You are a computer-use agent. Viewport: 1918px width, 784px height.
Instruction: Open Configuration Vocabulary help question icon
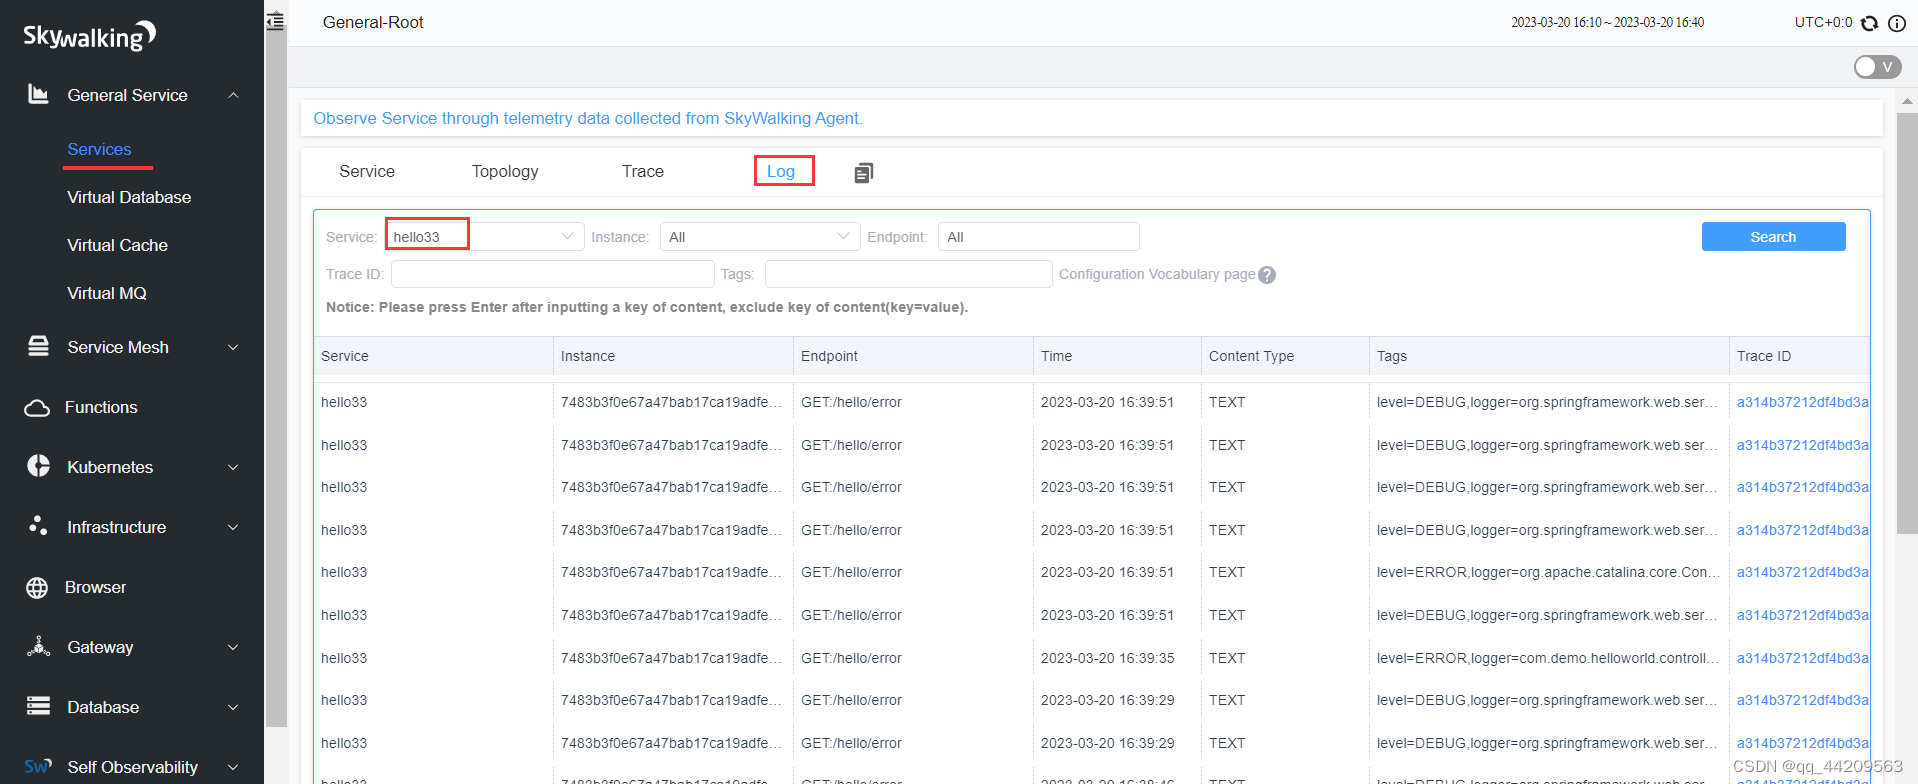(x=1267, y=275)
